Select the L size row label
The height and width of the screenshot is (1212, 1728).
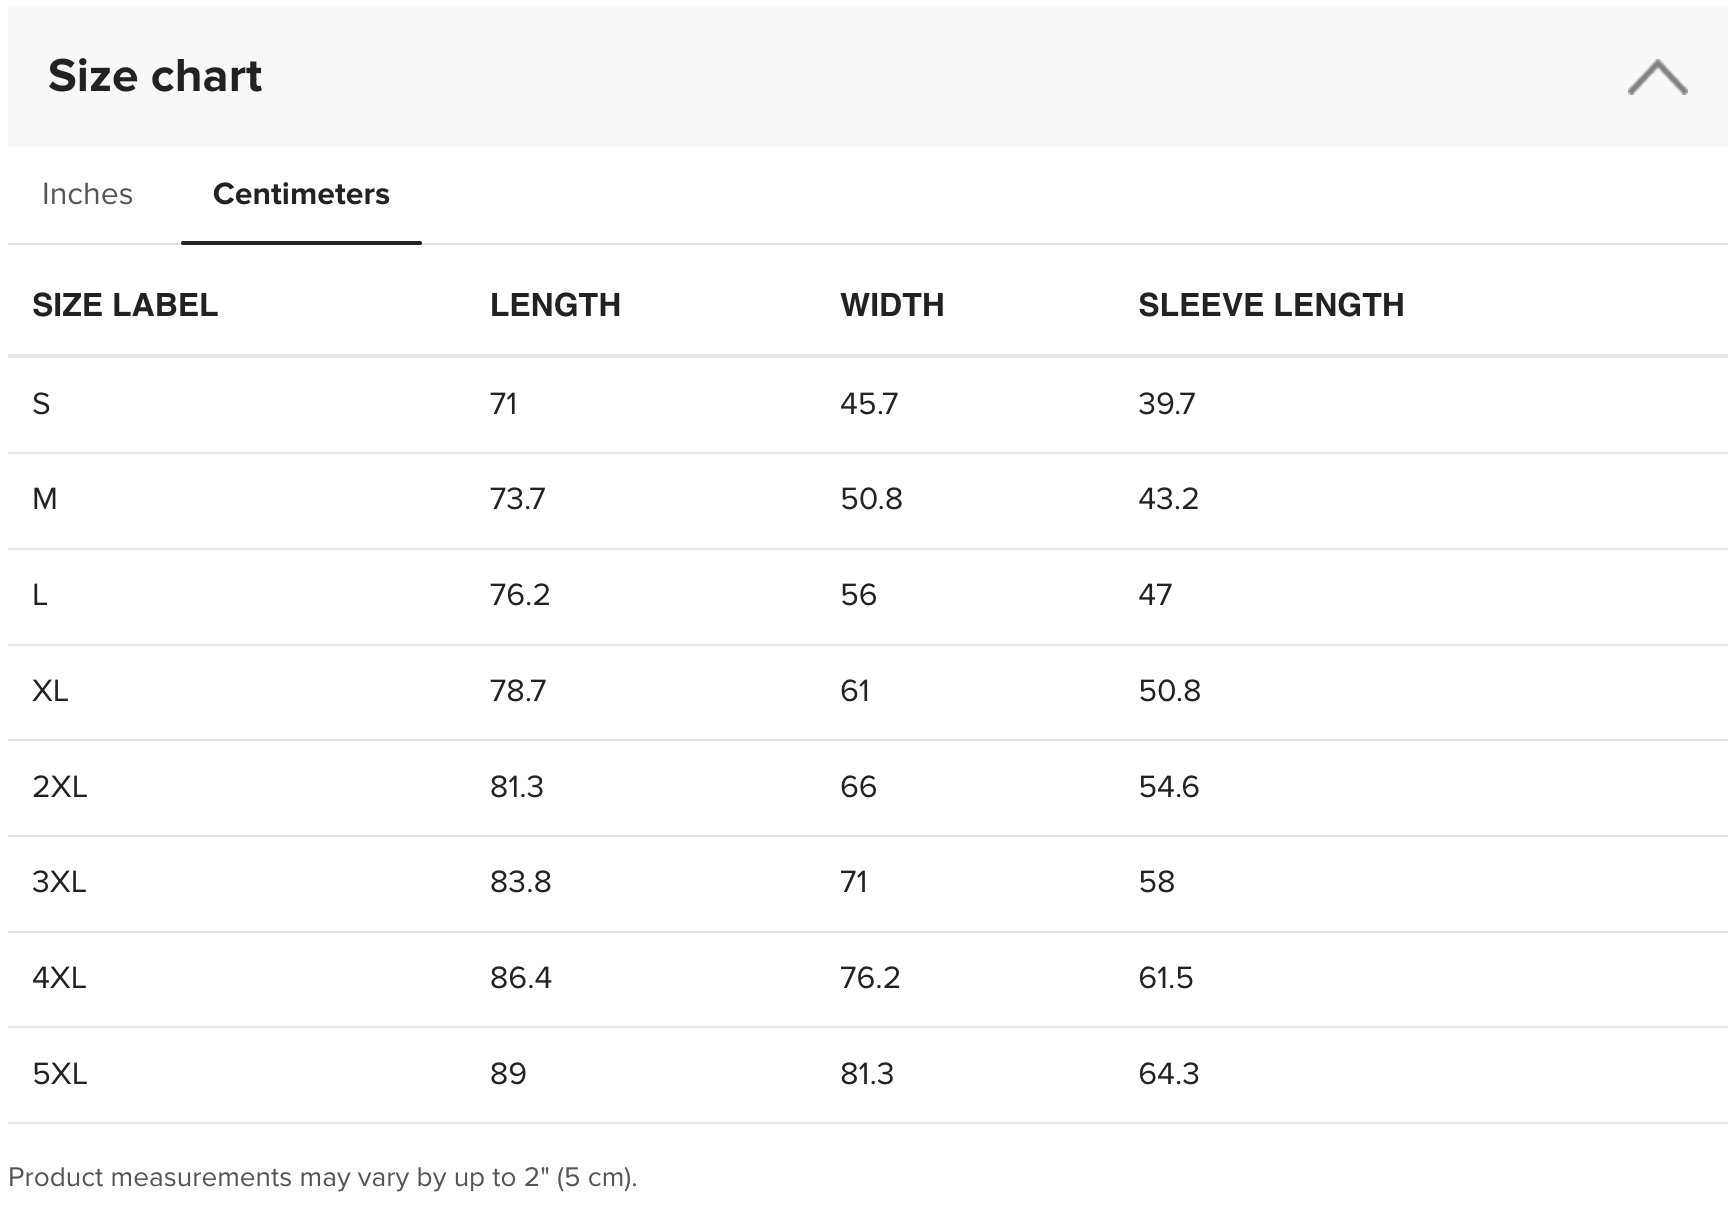(x=40, y=595)
